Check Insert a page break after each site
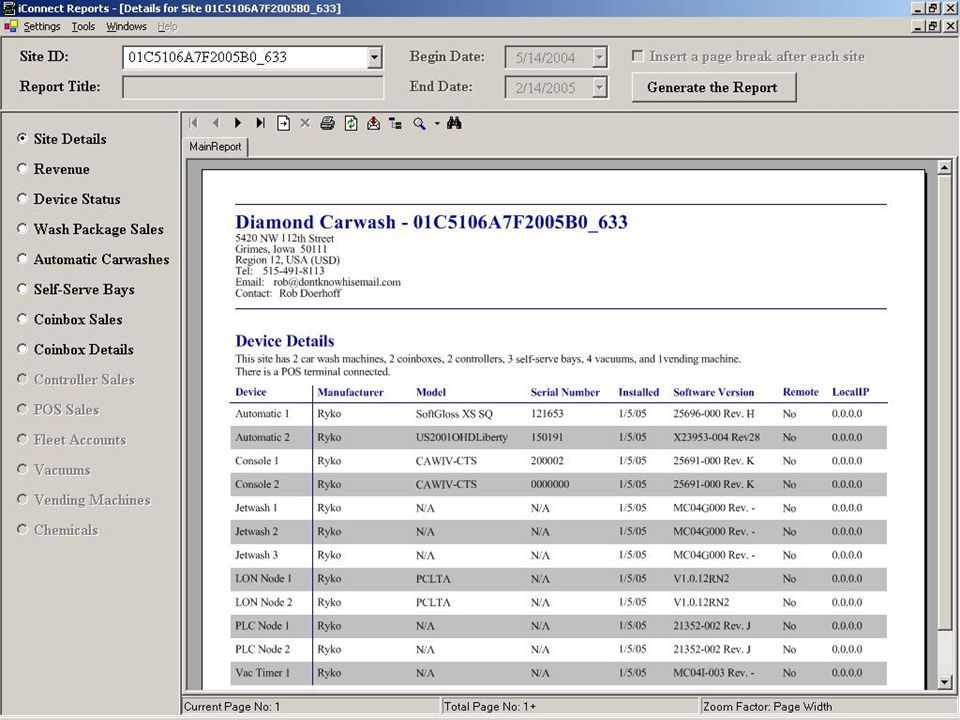This screenshot has height=720, width=960. 637,56
